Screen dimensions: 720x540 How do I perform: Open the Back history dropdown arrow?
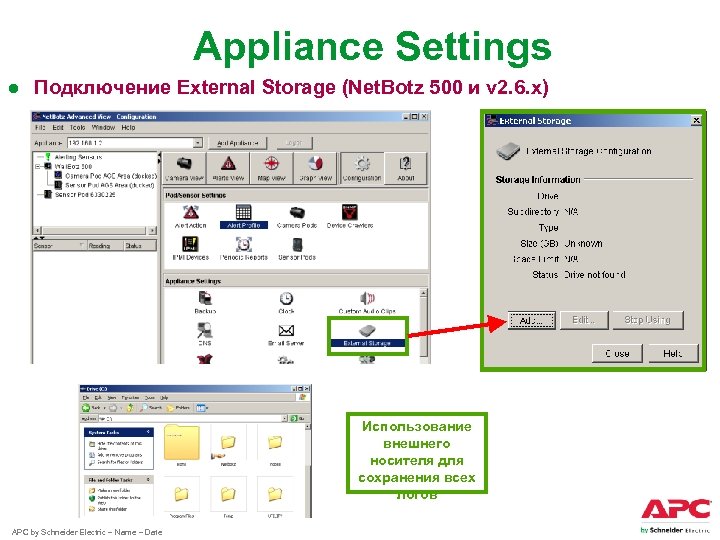pyautogui.click(x=103, y=408)
